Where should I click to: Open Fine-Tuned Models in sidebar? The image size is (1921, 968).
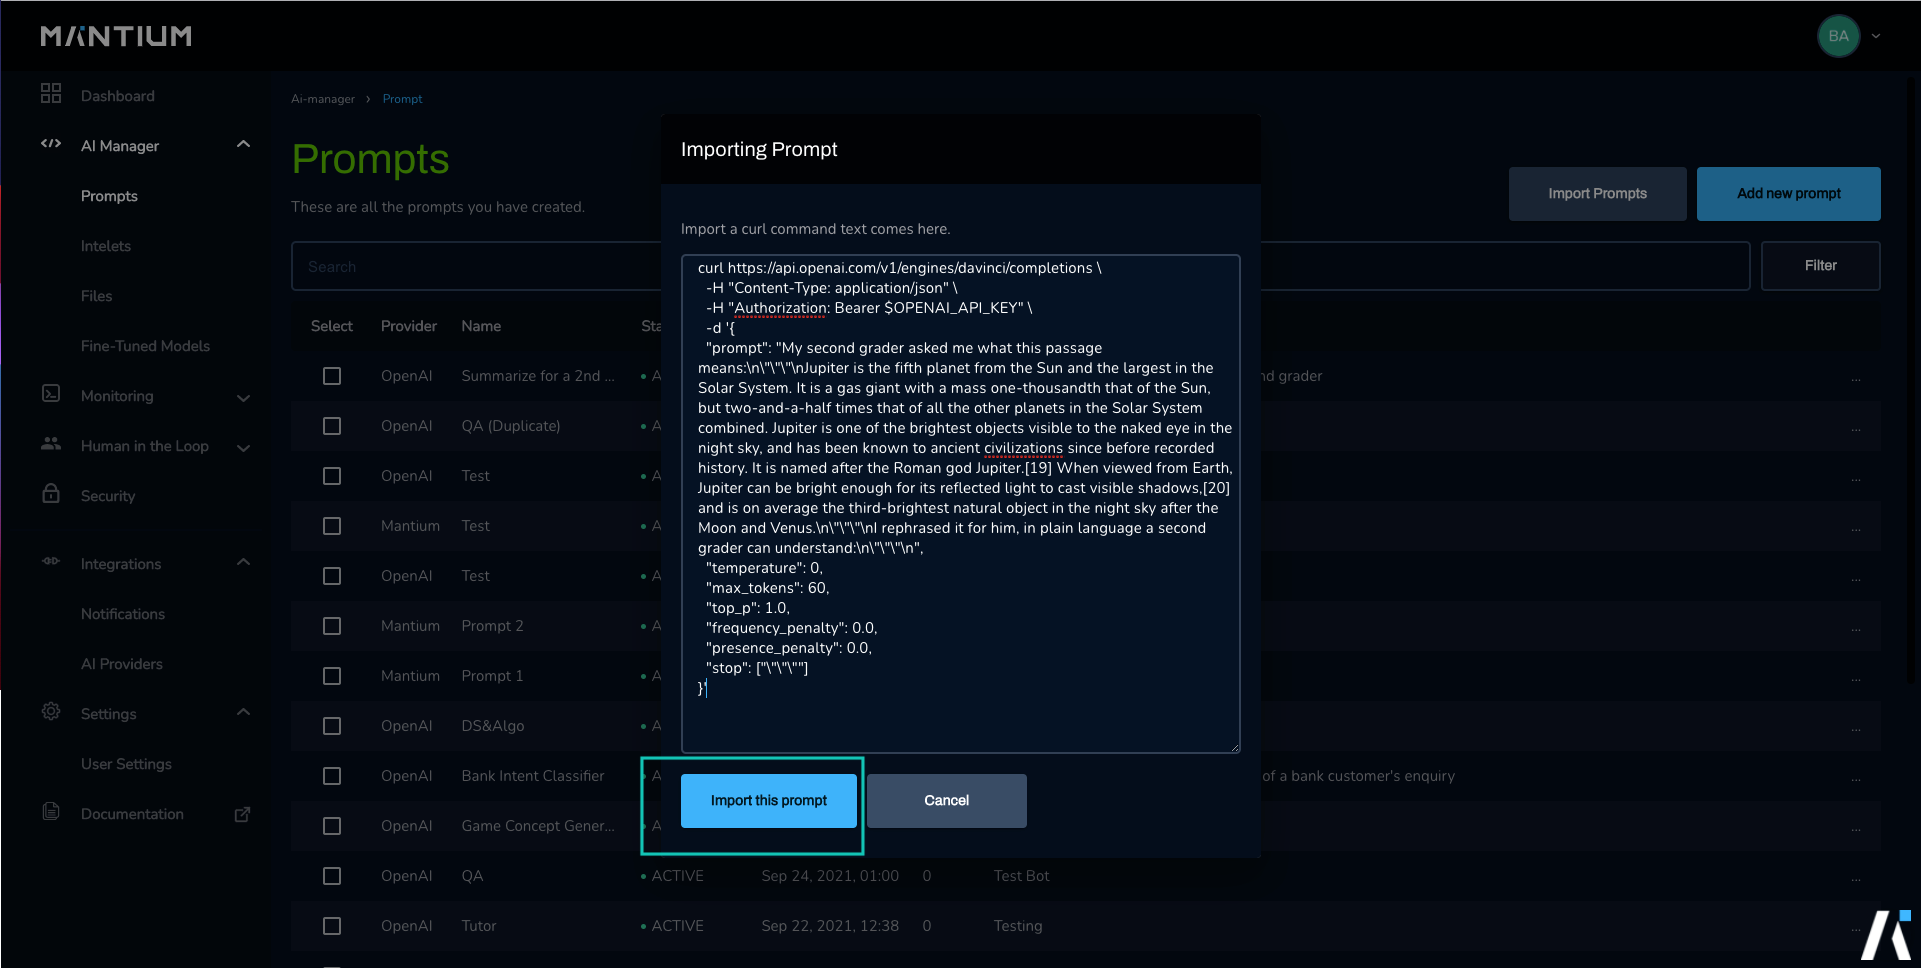click(x=145, y=346)
